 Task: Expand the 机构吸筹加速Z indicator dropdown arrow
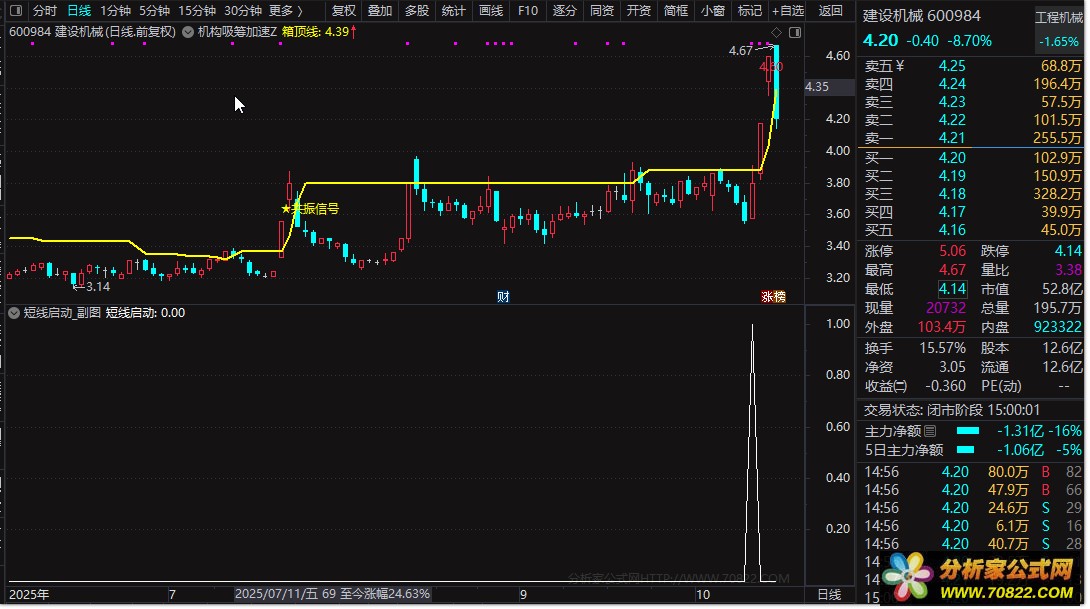point(188,32)
